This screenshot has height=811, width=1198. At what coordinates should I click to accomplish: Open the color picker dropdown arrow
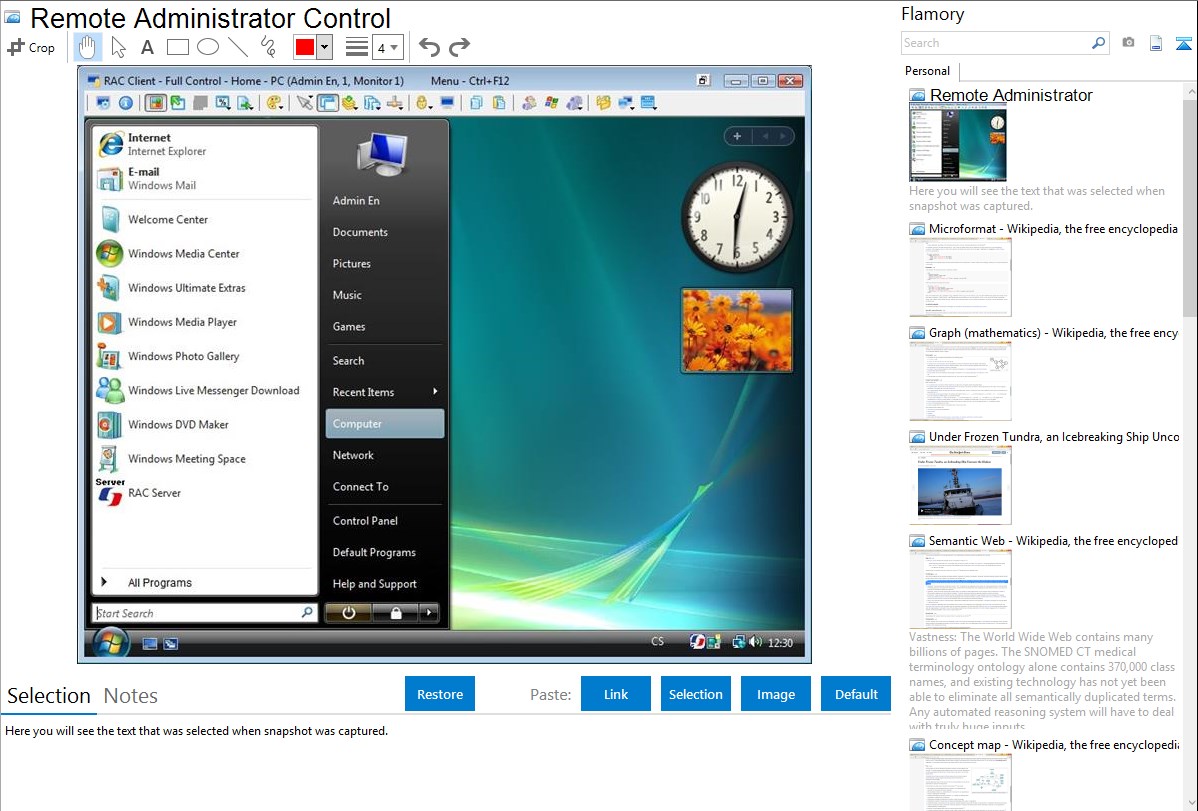324,47
